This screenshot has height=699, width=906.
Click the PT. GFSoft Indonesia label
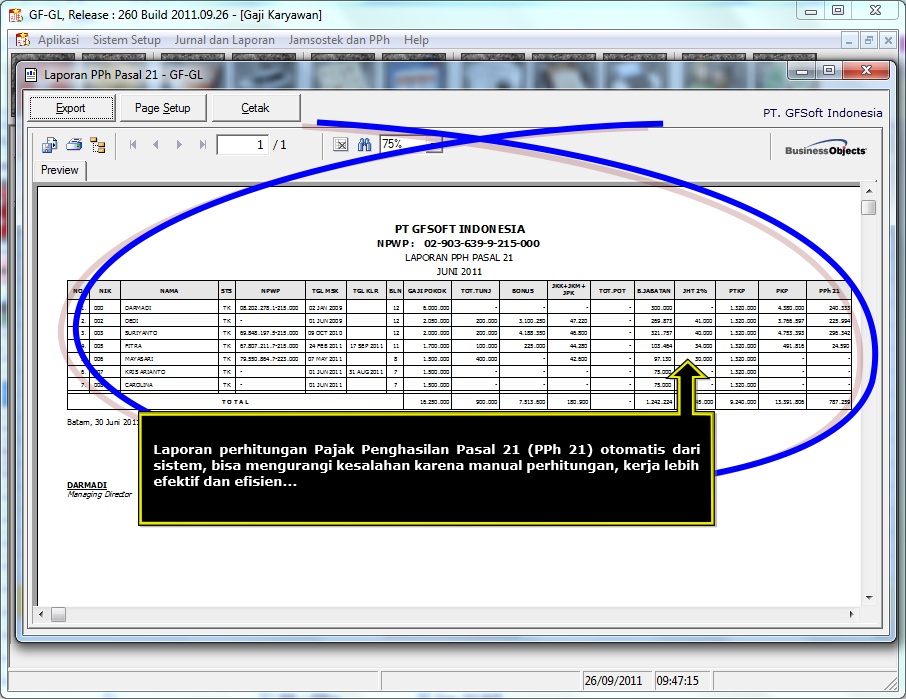[822, 113]
